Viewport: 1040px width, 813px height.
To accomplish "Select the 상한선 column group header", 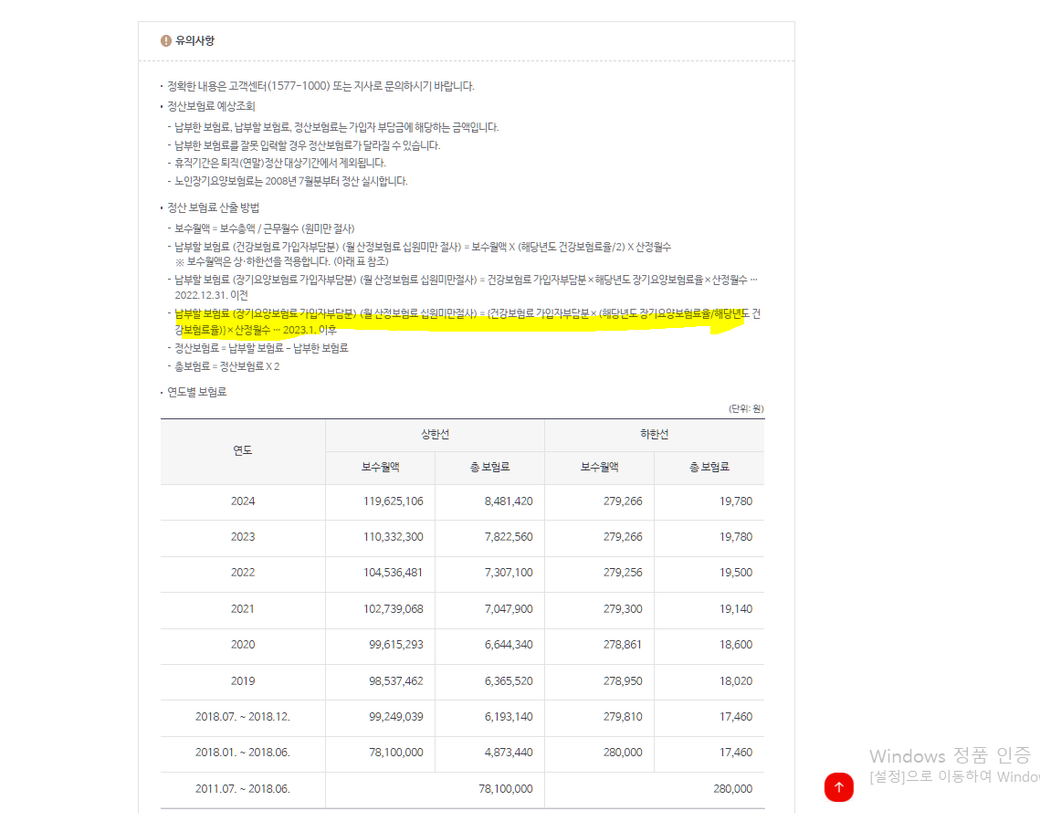I will [x=435, y=434].
